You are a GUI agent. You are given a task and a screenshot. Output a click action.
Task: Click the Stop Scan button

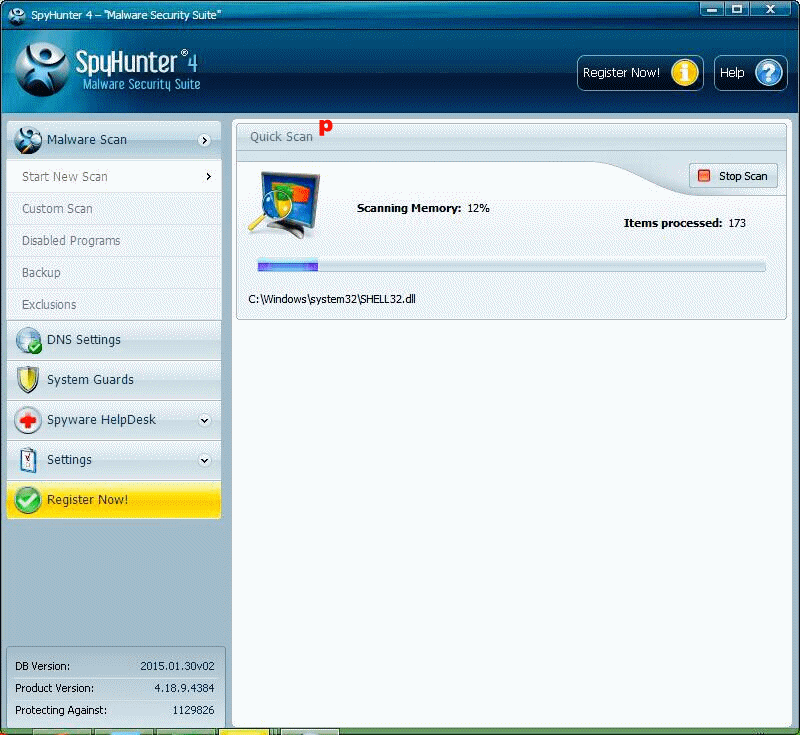tap(733, 176)
